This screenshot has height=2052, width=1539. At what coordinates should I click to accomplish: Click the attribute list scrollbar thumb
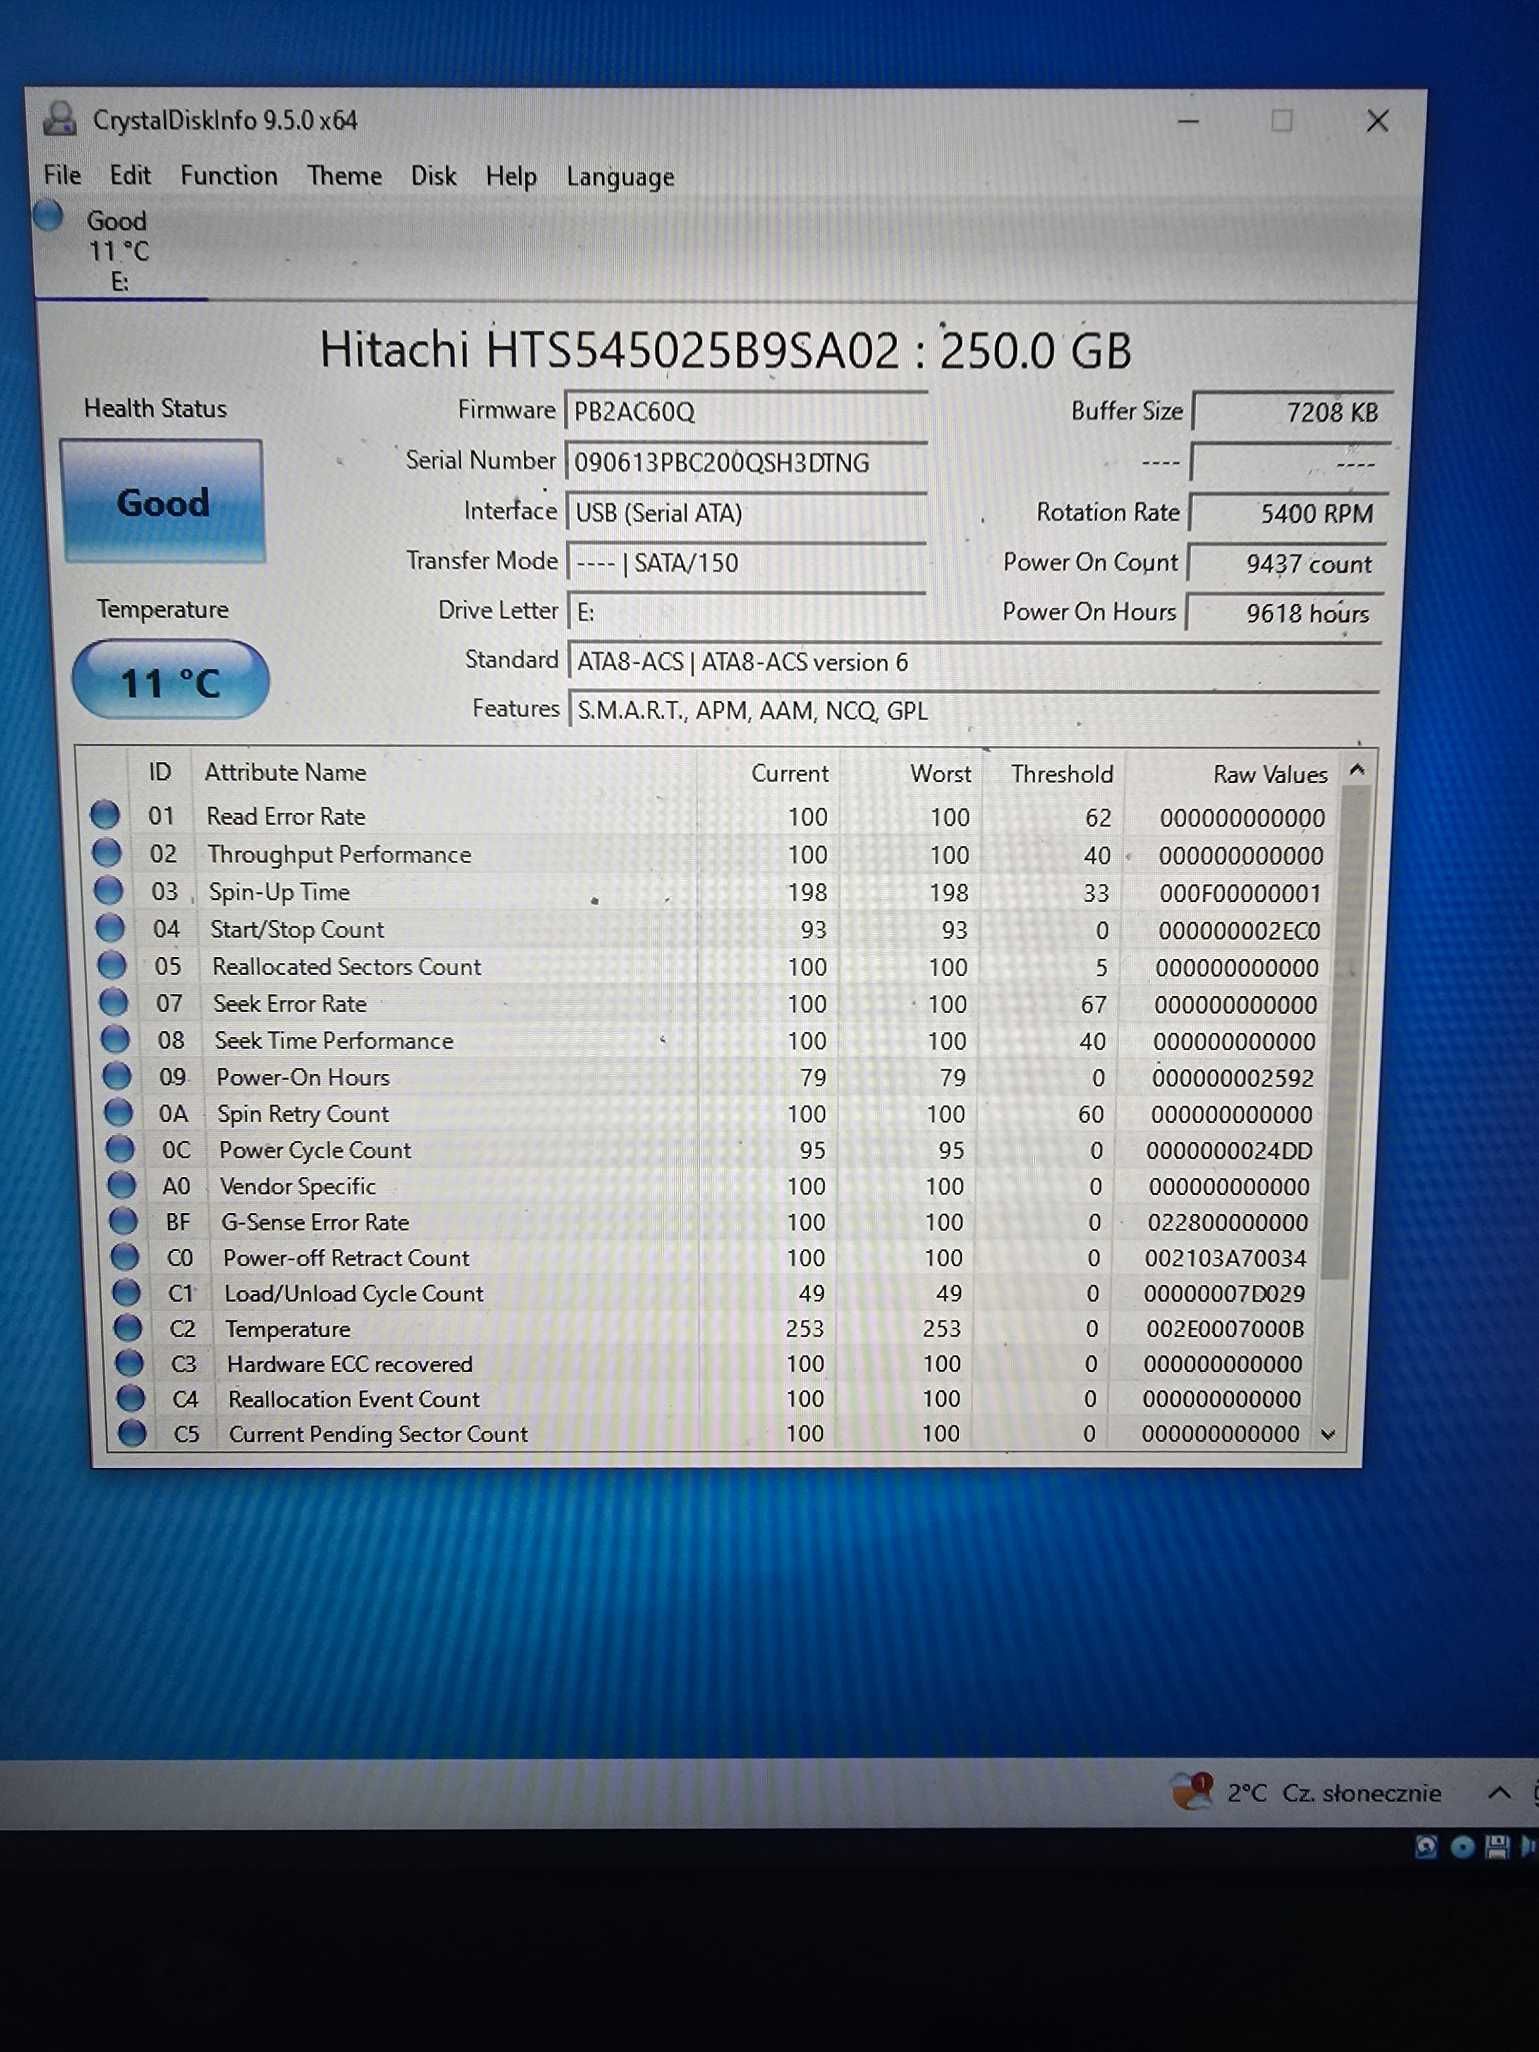click(1345, 1030)
